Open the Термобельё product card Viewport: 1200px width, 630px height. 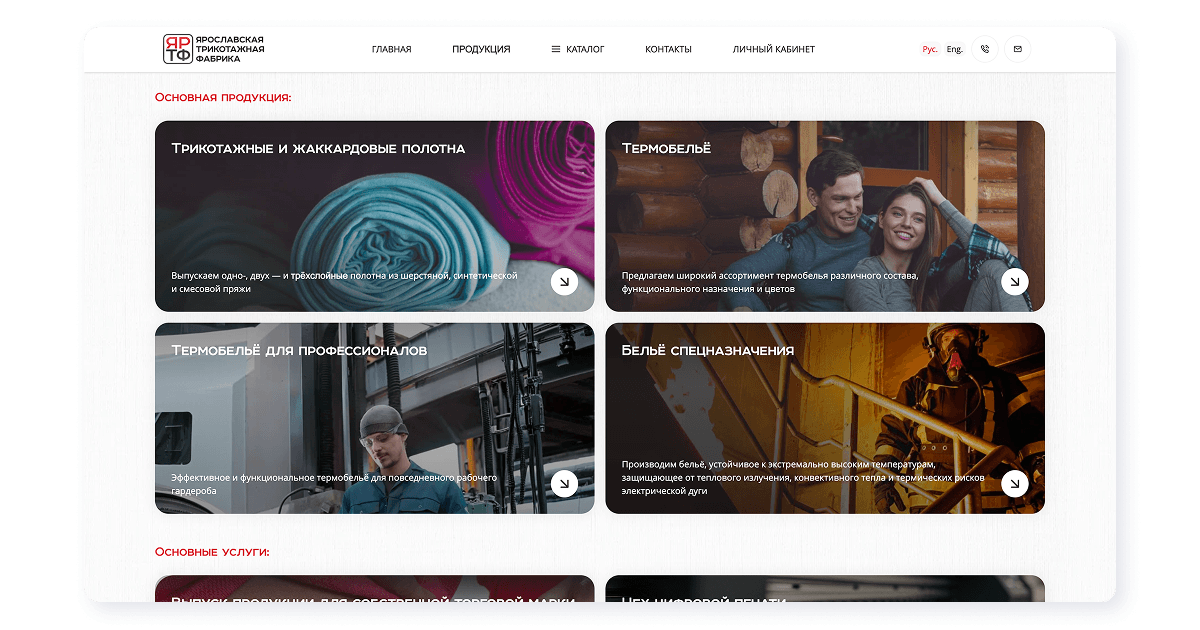click(825, 215)
